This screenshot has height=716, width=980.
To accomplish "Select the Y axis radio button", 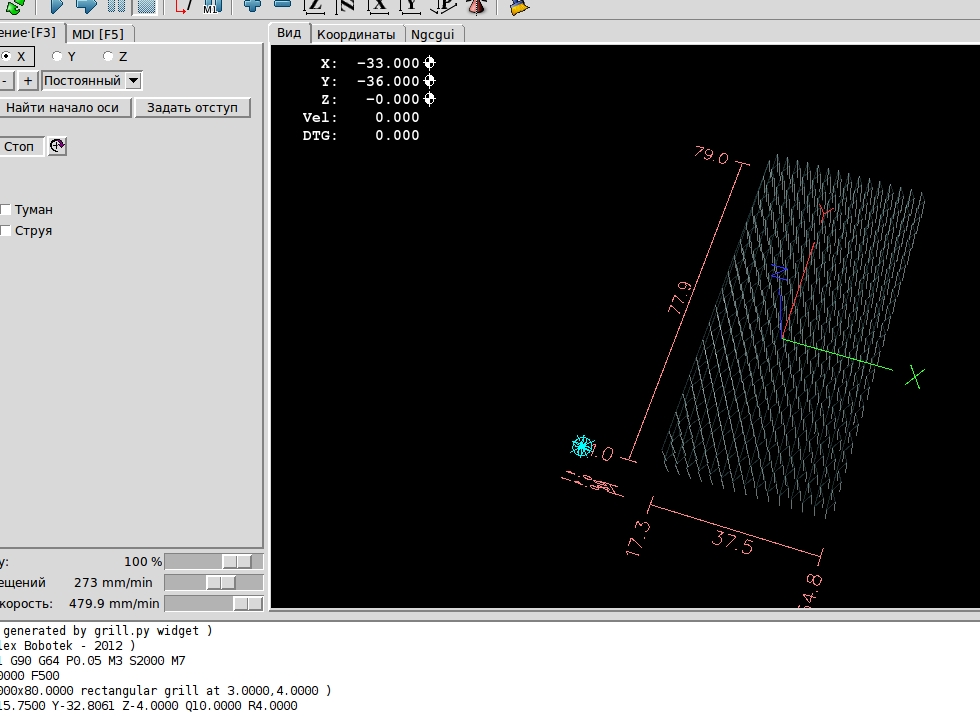I will click(58, 57).
